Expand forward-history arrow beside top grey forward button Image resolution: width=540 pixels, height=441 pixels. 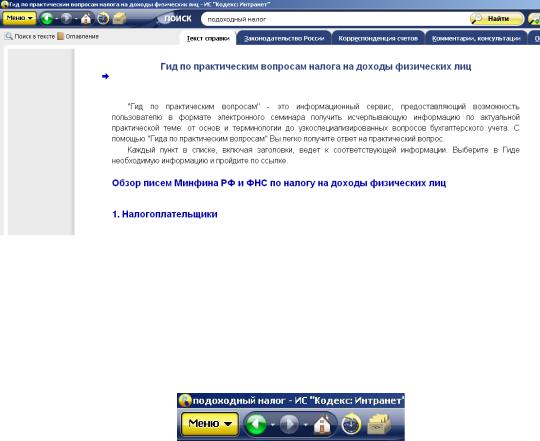point(75,19)
